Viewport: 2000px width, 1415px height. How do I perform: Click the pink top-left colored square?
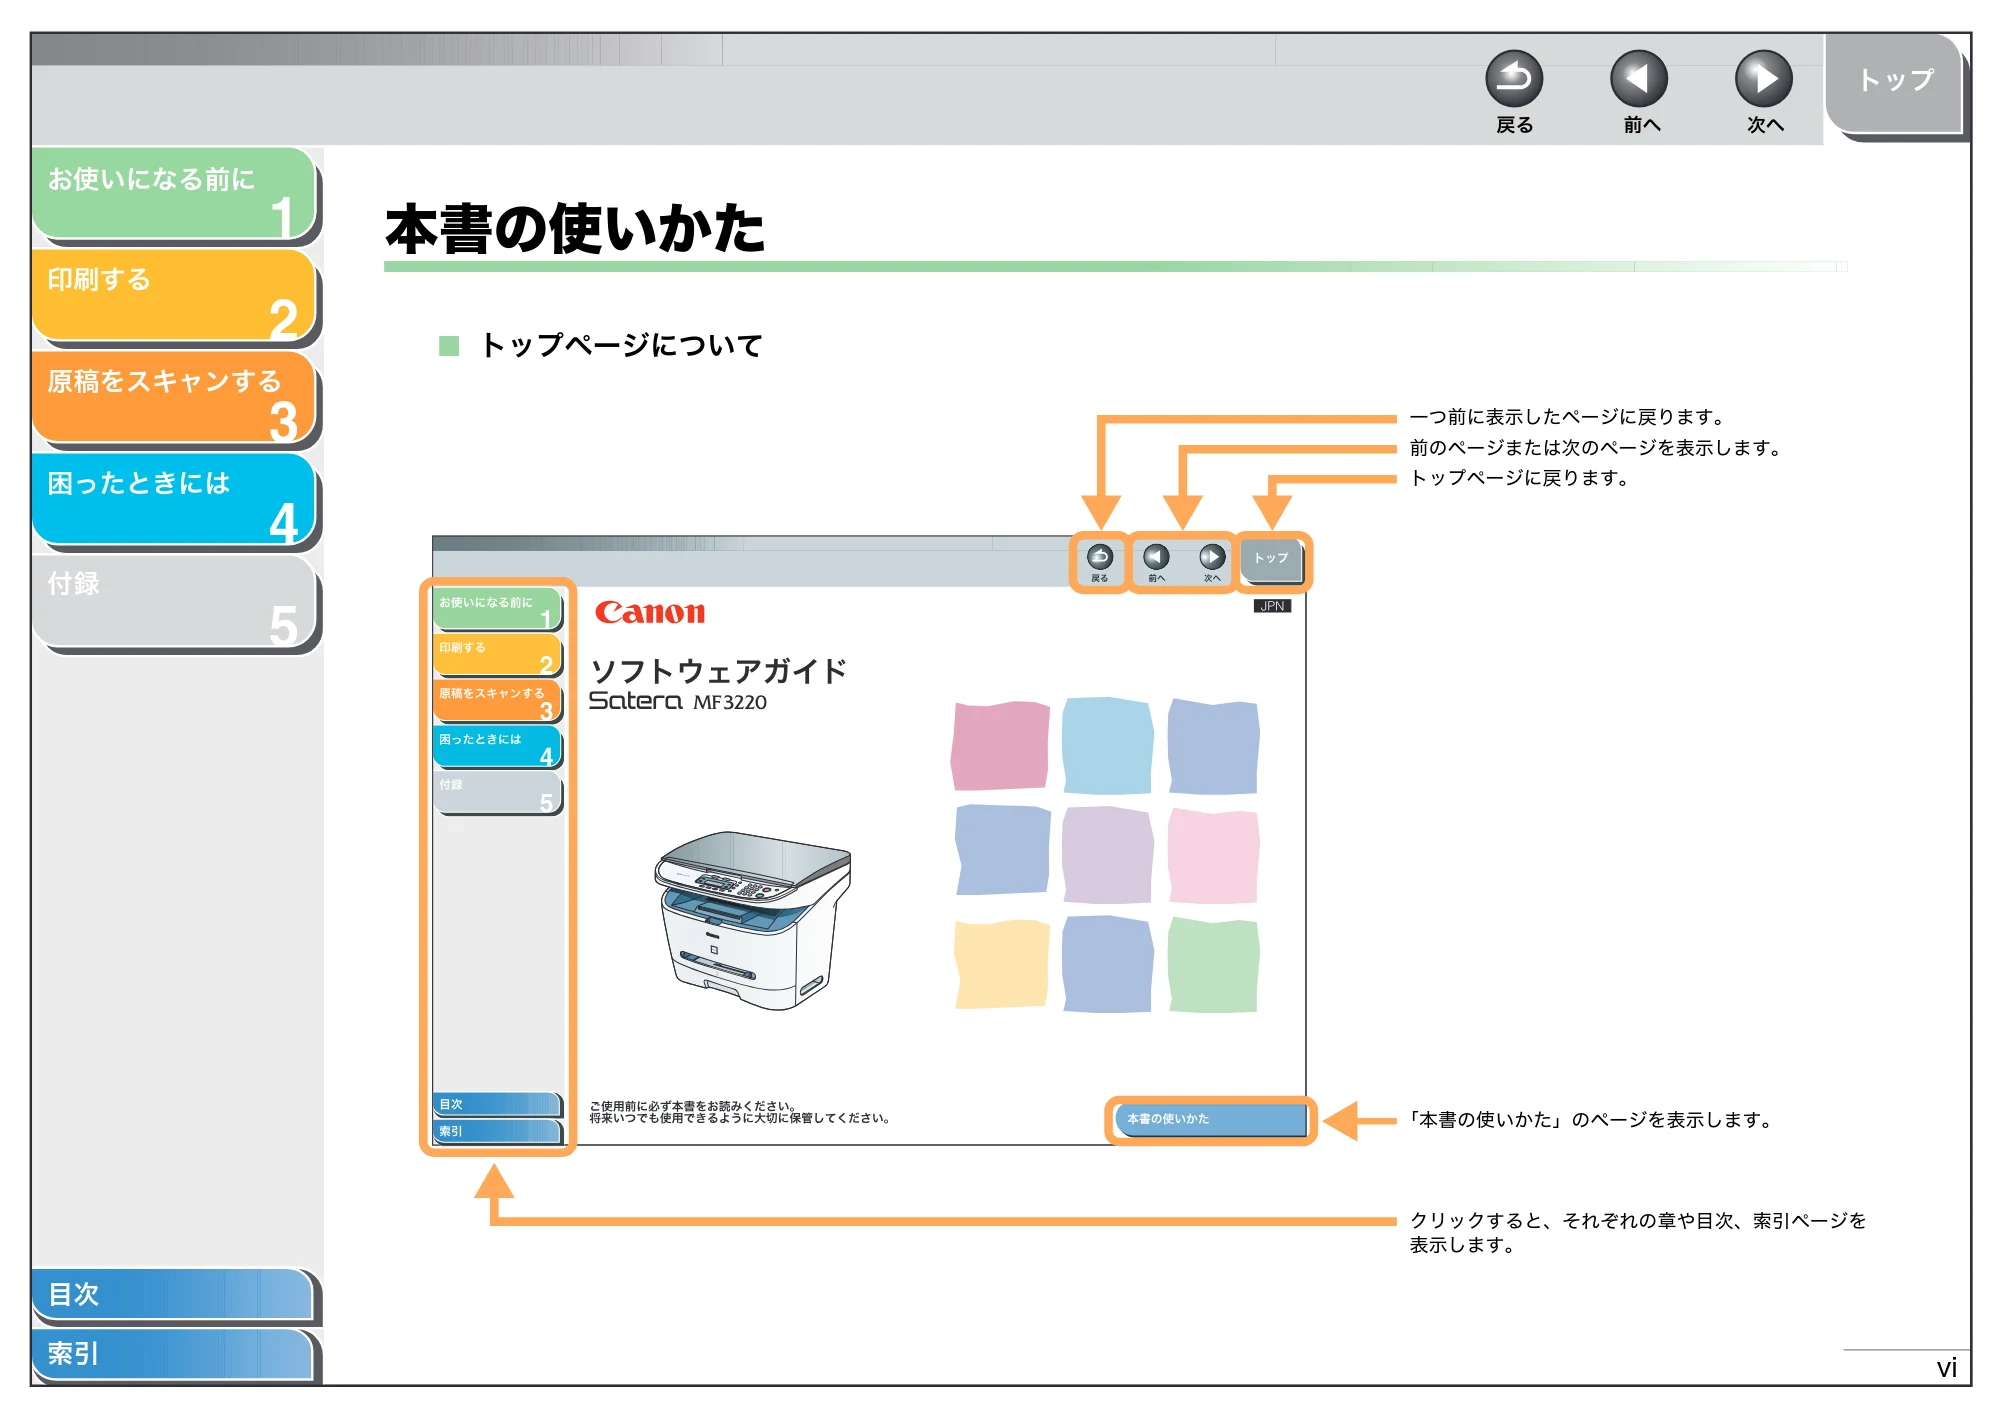point(1000,746)
